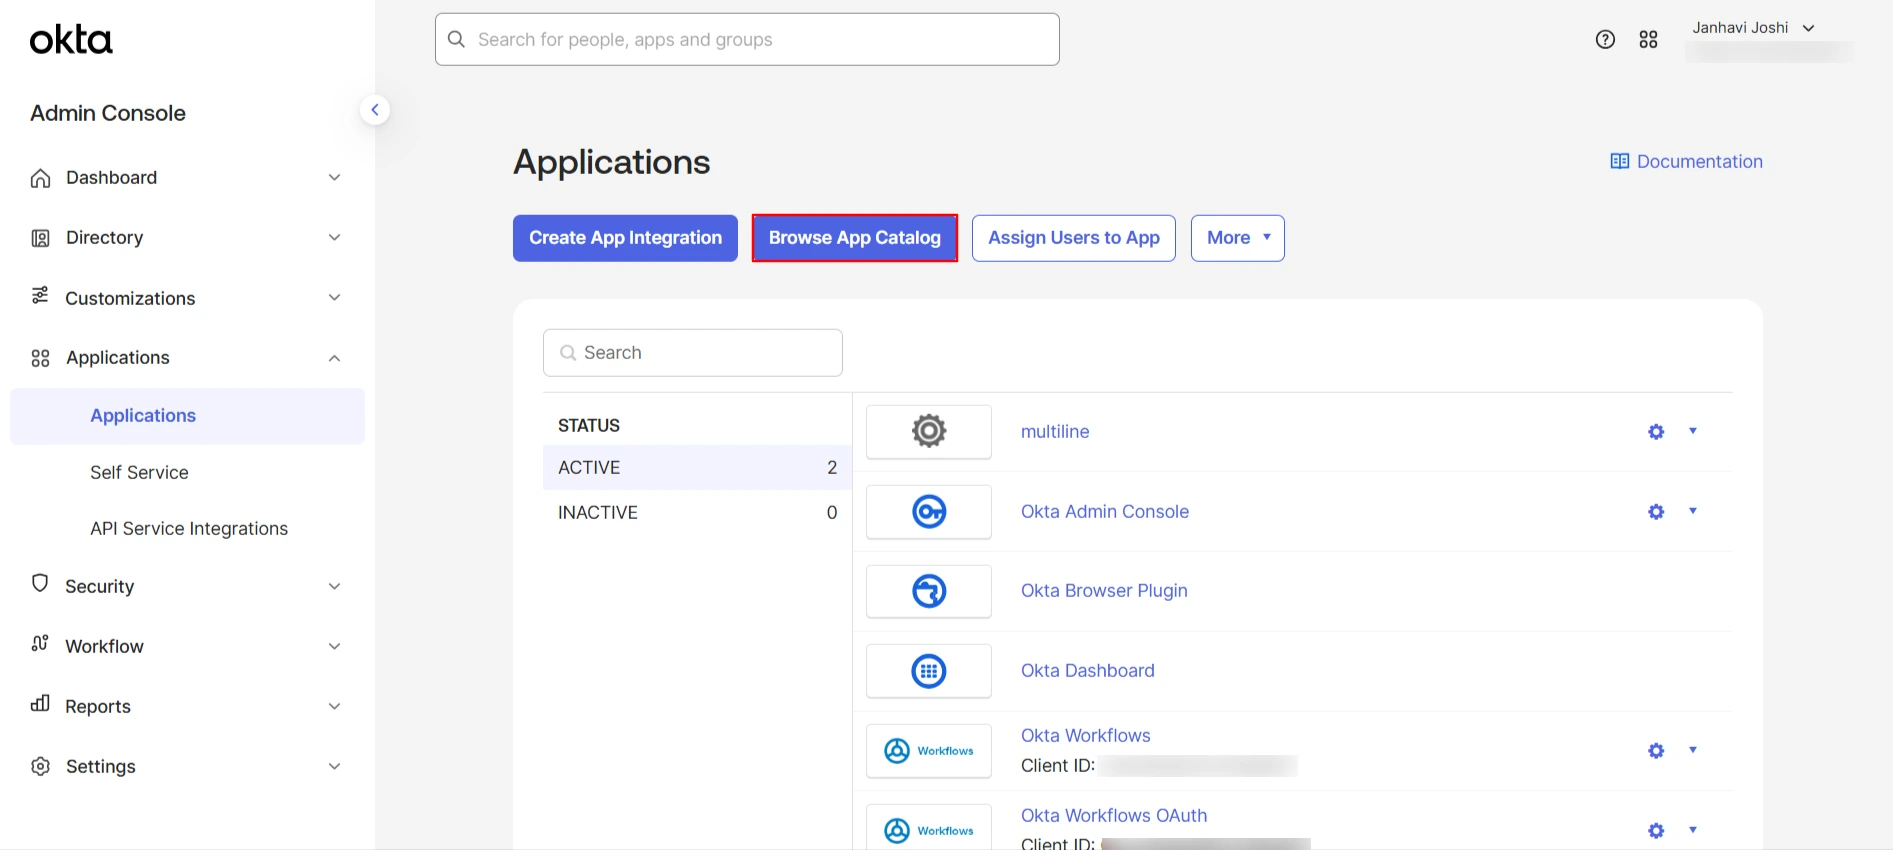Click Create App Integration button

[625, 238]
